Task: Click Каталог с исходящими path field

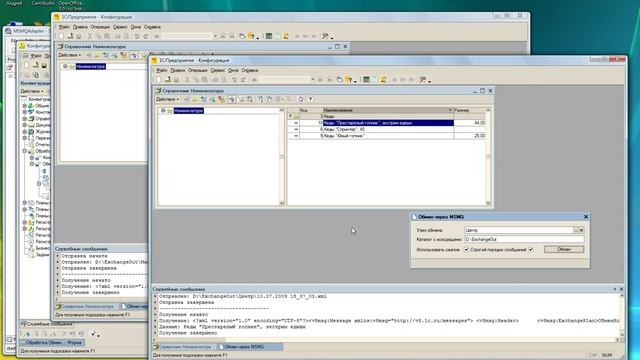Action: (524, 240)
